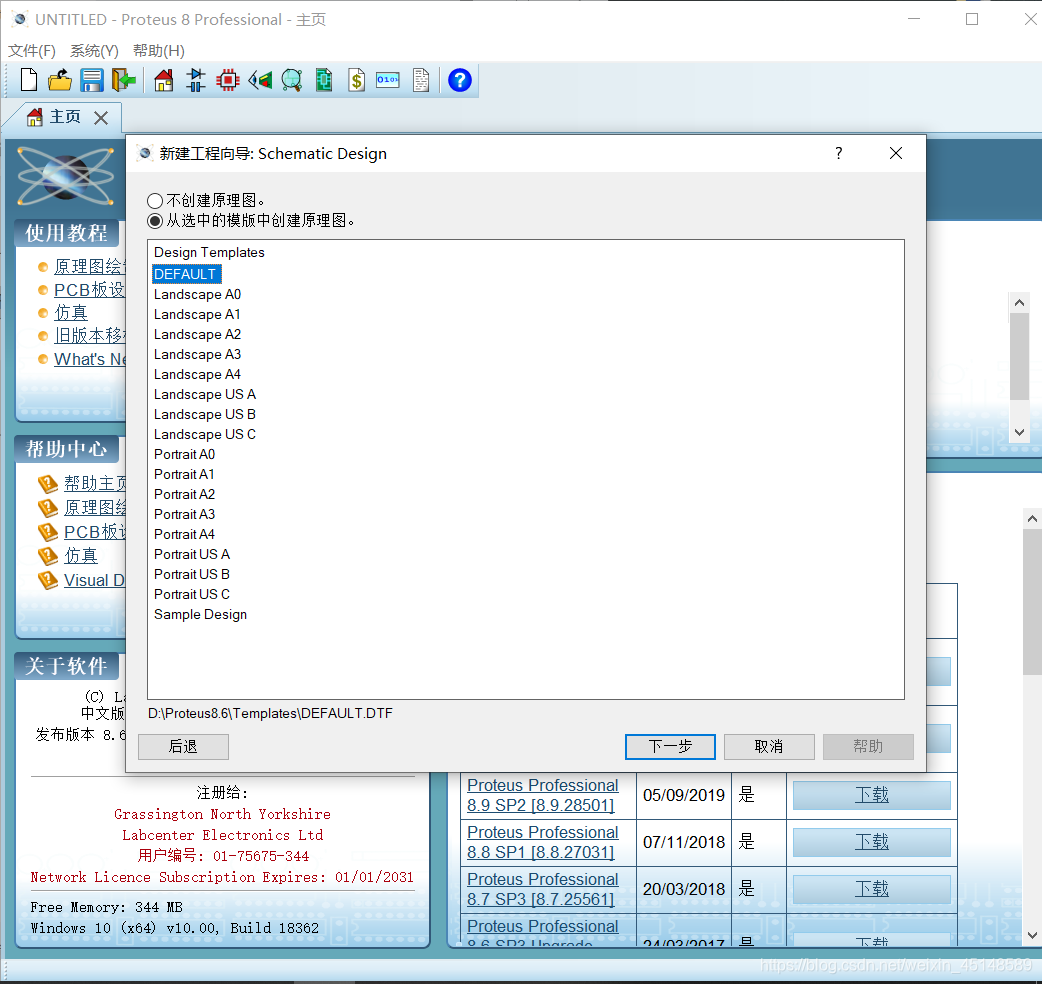Viewport: 1042px width, 984px height.
Task: Click the 取消 button
Action: 769,746
